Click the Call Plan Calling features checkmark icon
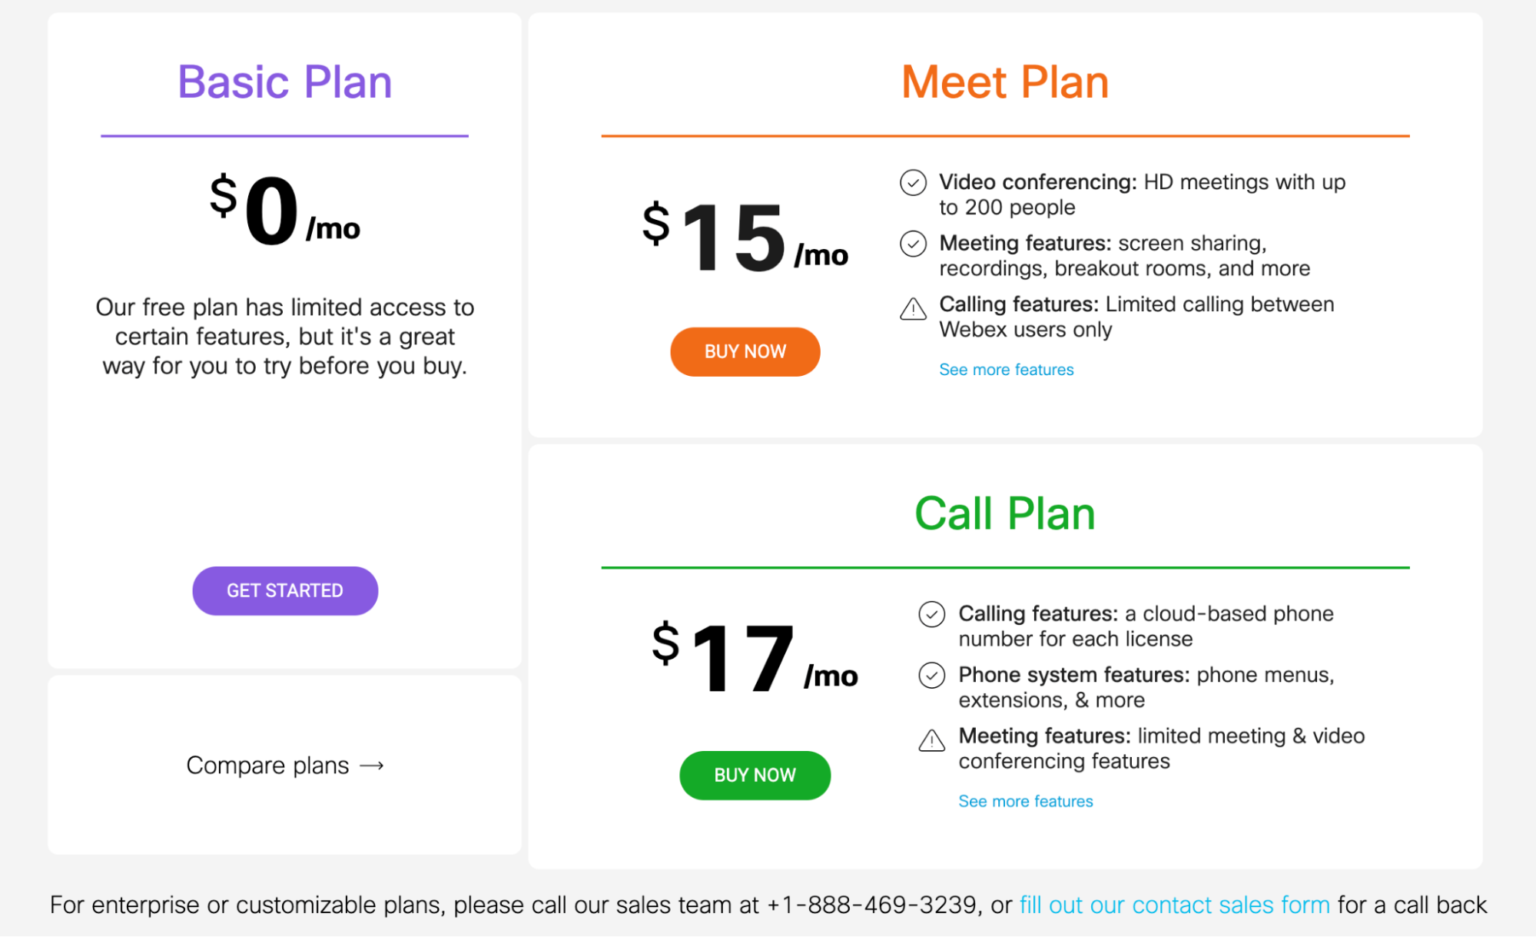This screenshot has height=937, width=1536. pyautogui.click(x=932, y=614)
